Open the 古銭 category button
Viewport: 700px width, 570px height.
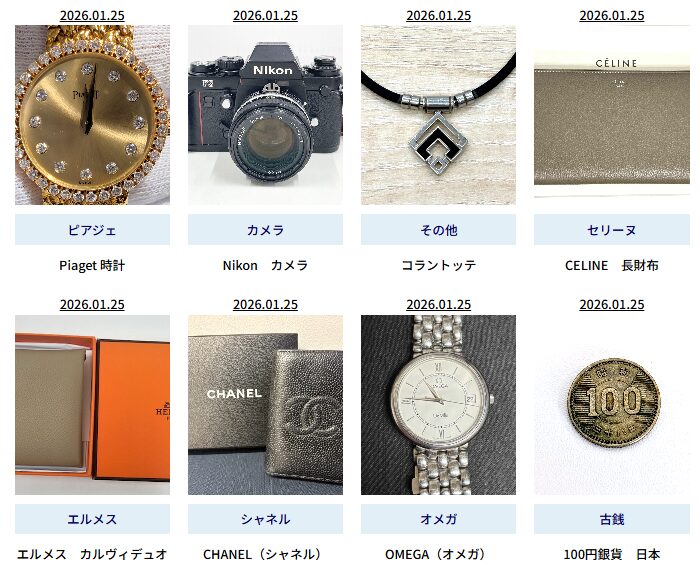click(x=612, y=519)
